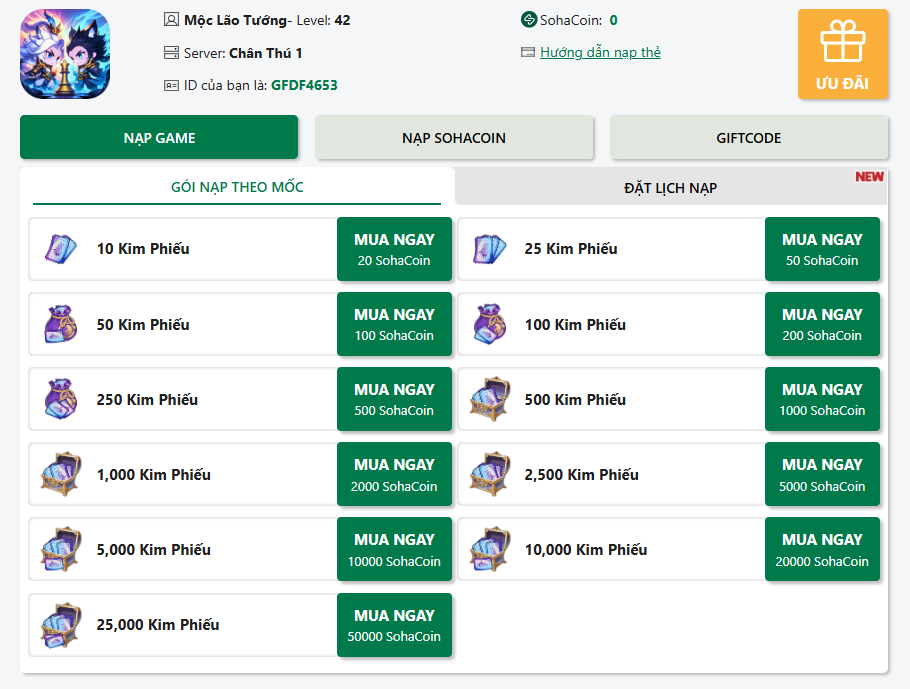
Task: Click the 500 Kim Phiếu chest icon
Action: [x=490, y=399]
